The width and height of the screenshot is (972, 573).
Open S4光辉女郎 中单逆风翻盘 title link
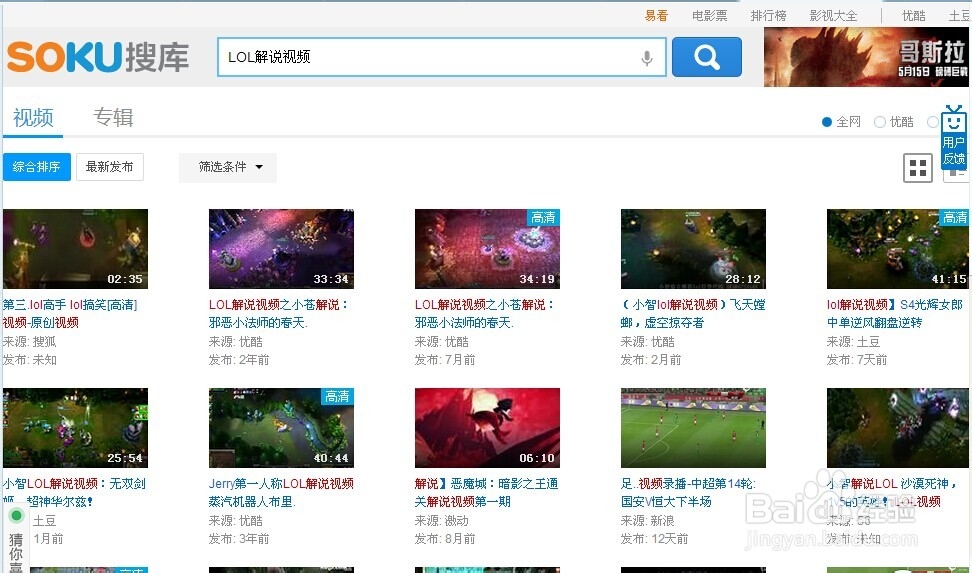(x=895, y=314)
